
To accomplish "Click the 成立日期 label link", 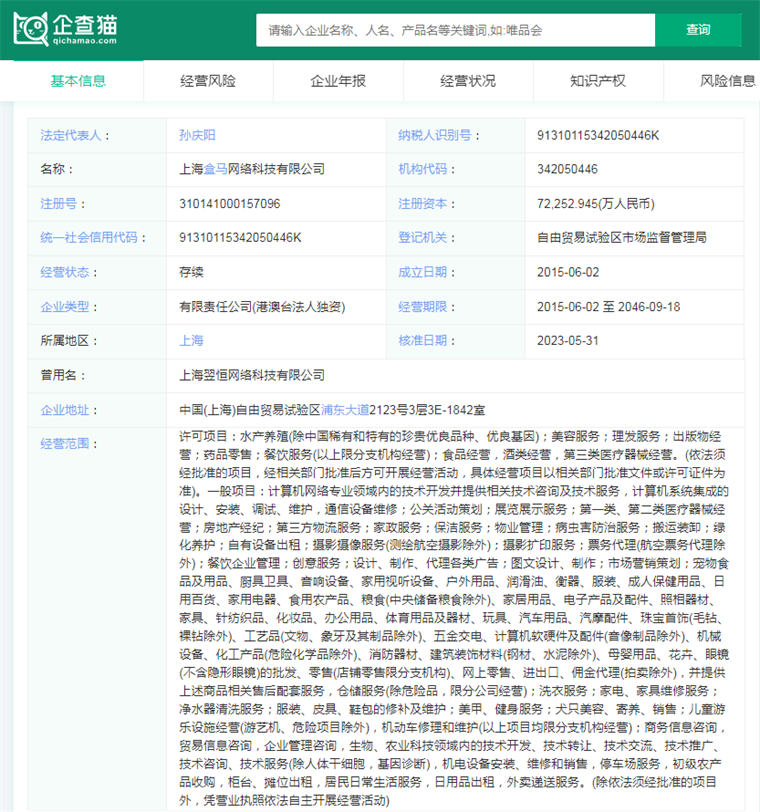I will (x=422, y=272).
